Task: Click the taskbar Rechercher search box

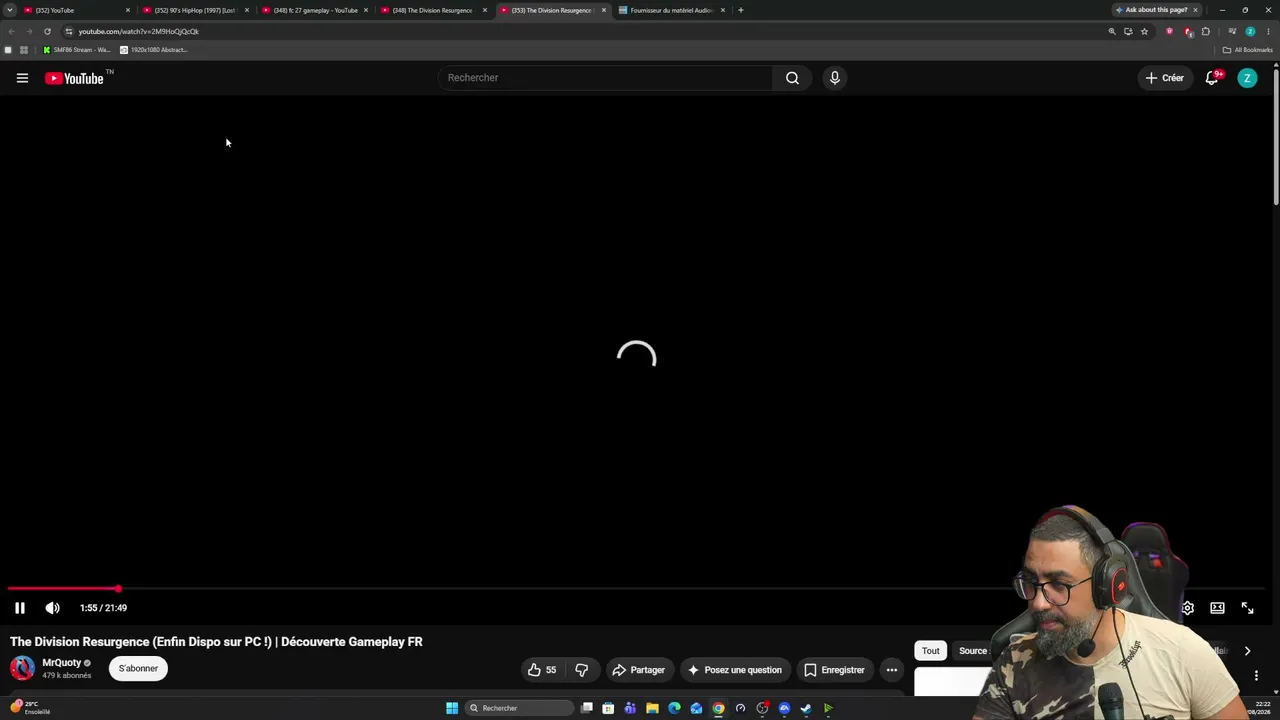Action: tap(520, 708)
